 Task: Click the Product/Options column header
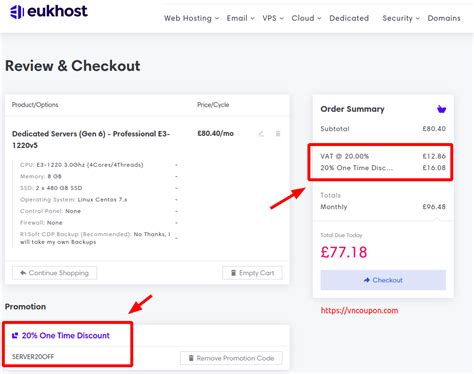[35, 105]
